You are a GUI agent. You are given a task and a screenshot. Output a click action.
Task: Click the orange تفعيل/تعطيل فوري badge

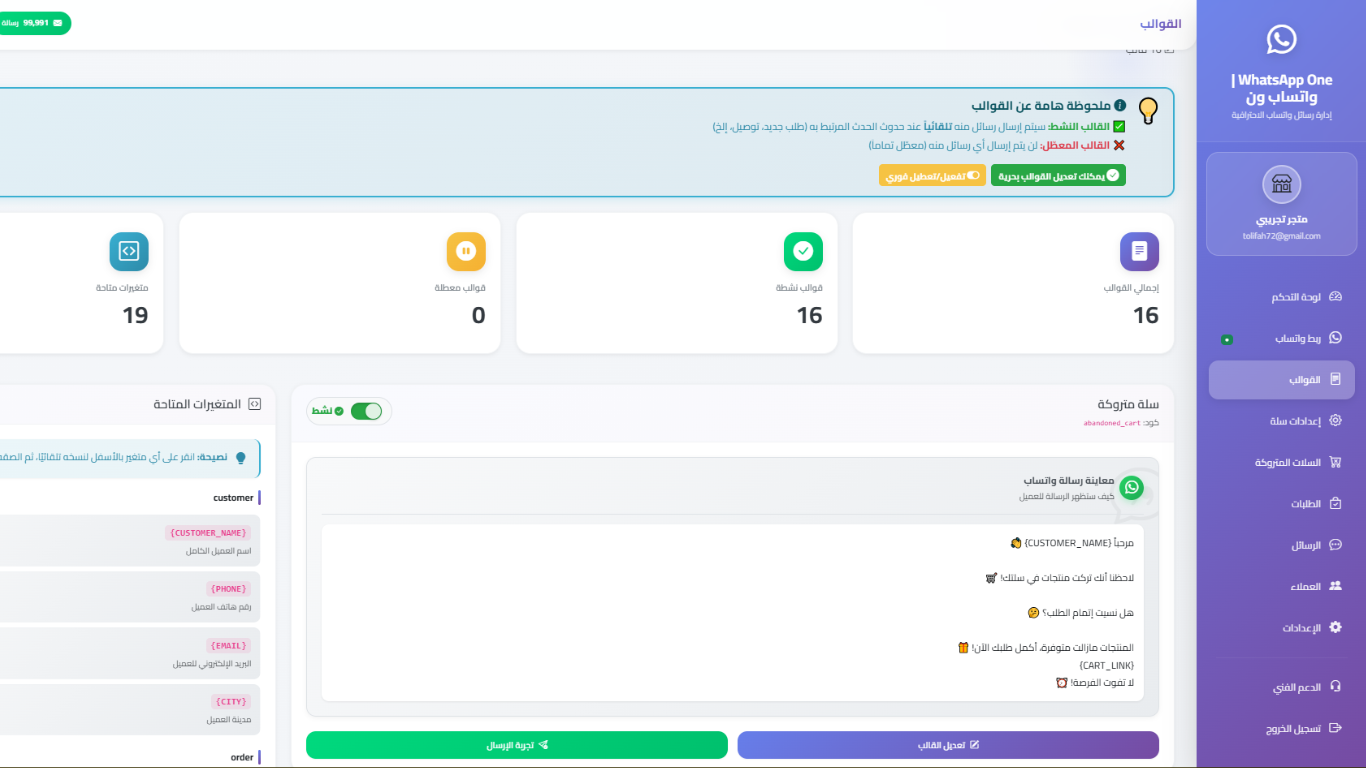click(x=932, y=176)
